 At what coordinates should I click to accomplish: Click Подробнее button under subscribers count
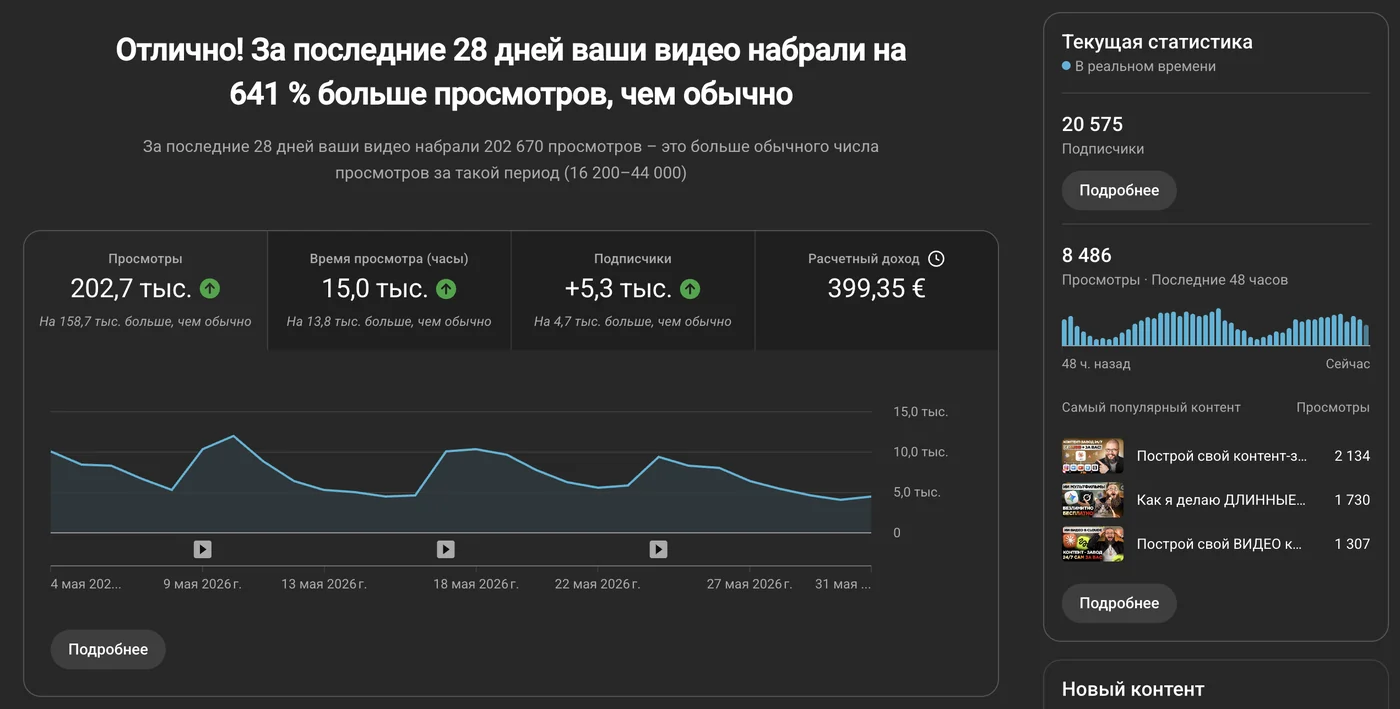pos(1119,190)
